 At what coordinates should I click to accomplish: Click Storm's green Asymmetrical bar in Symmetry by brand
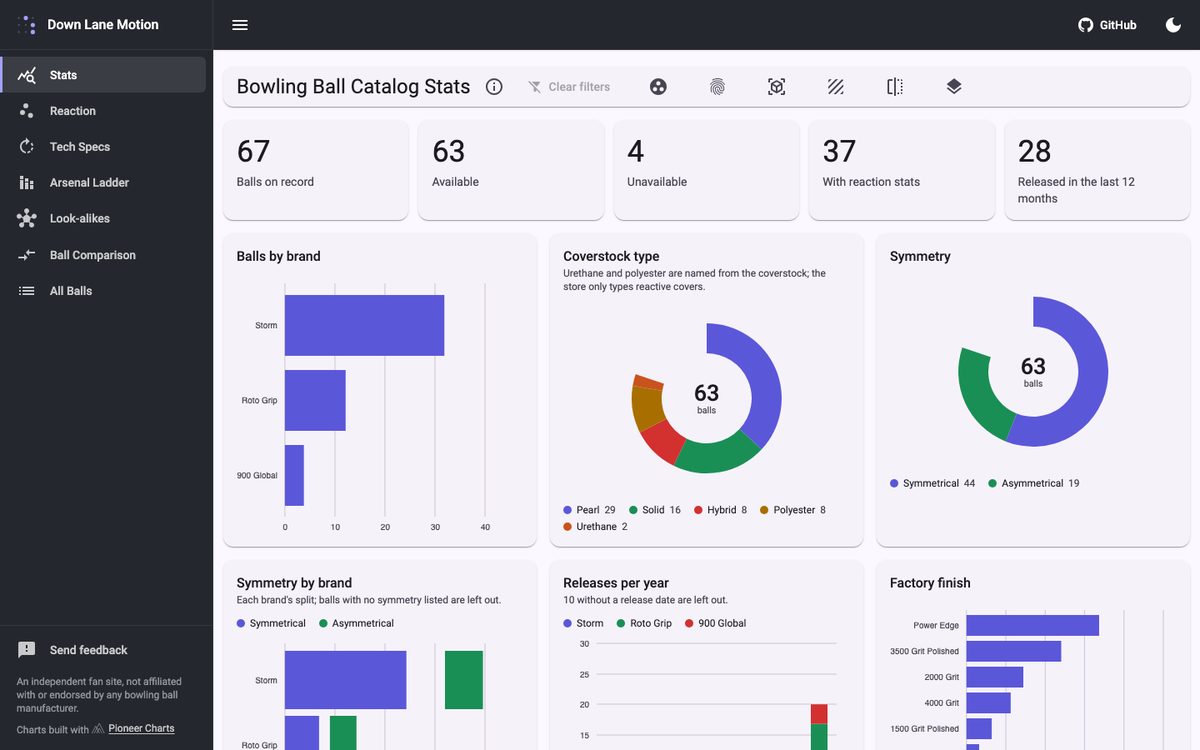point(464,680)
